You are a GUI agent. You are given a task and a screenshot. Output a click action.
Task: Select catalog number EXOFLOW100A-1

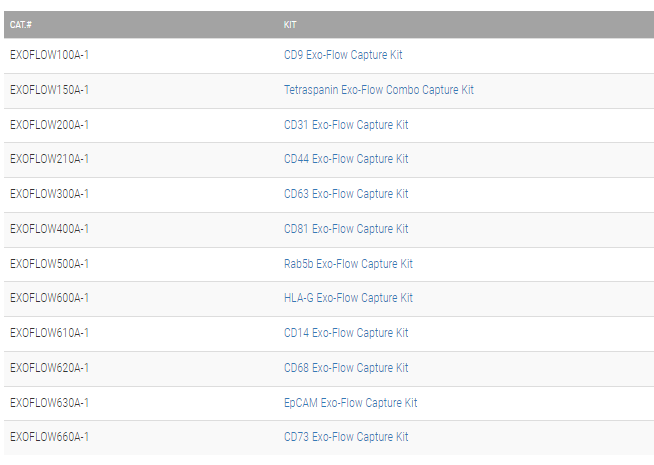49,55
